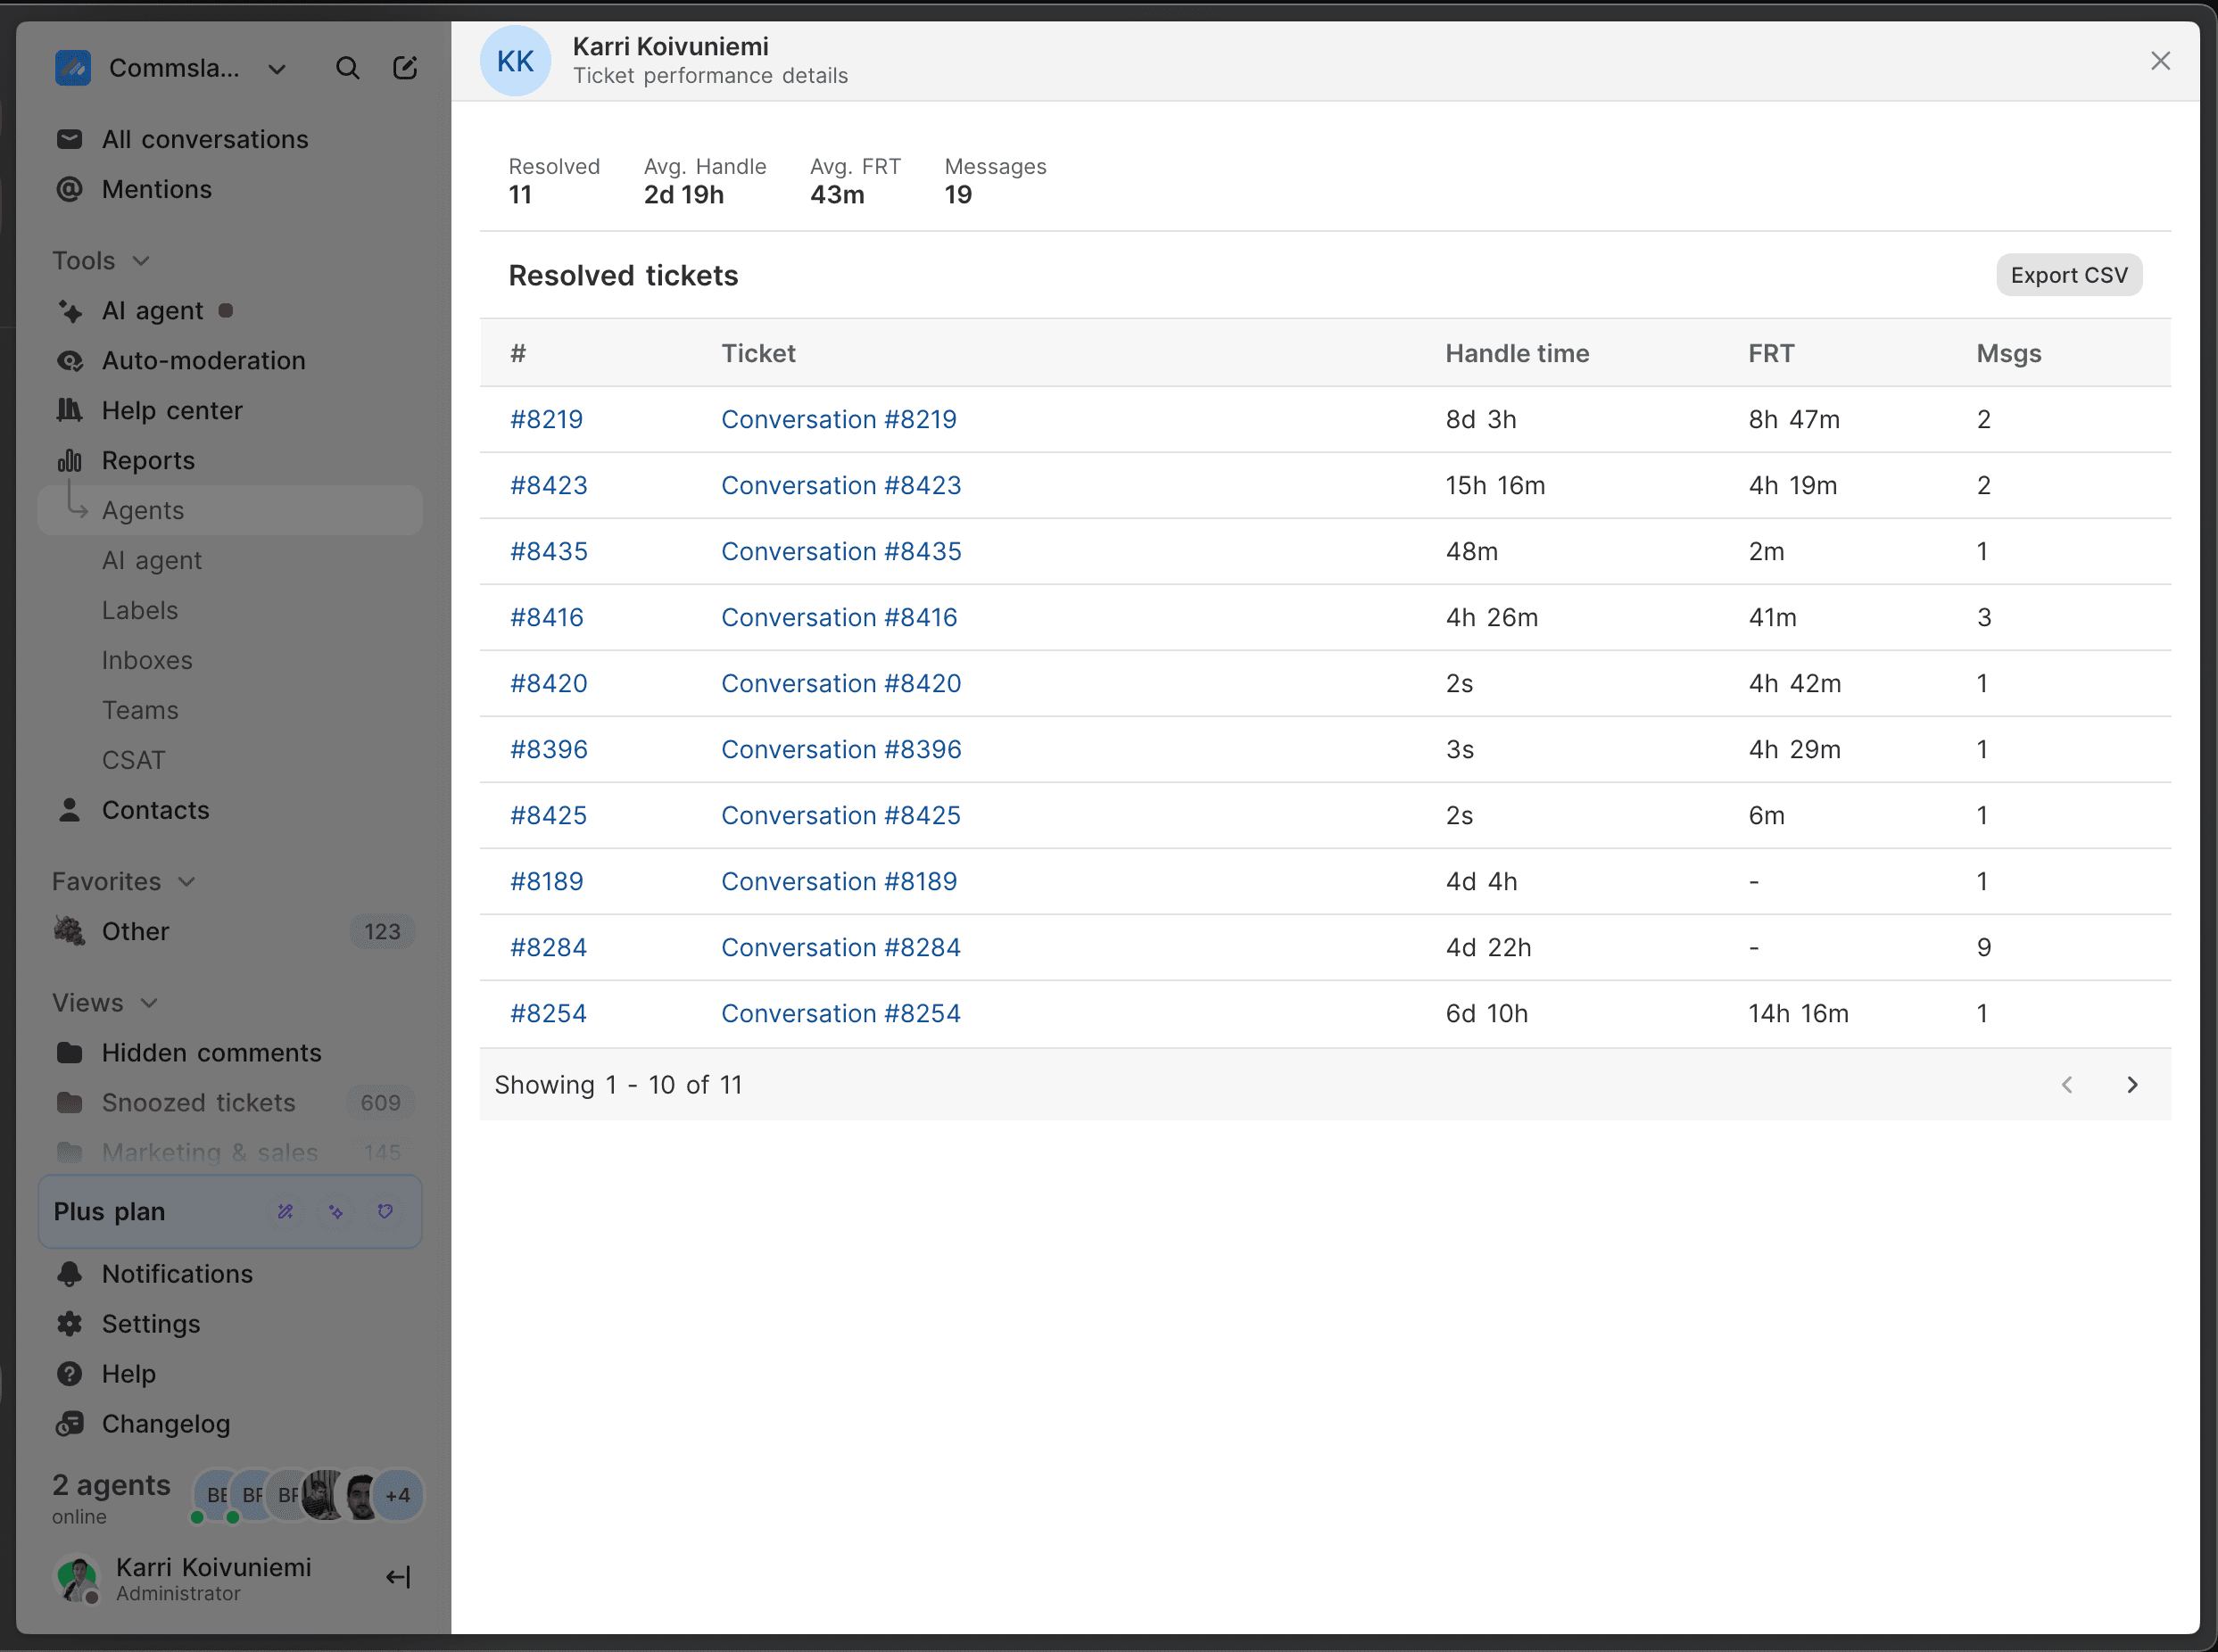Go to next page of resolved tickets

click(x=2132, y=1085)
